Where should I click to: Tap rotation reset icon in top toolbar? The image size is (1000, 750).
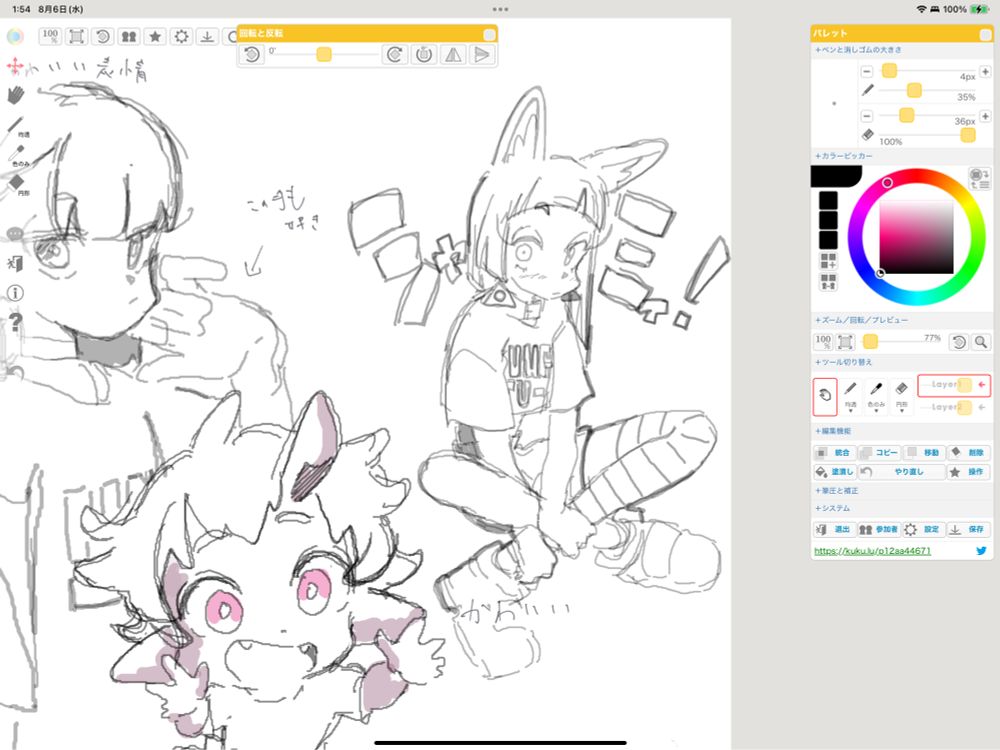tap(103, 36)
